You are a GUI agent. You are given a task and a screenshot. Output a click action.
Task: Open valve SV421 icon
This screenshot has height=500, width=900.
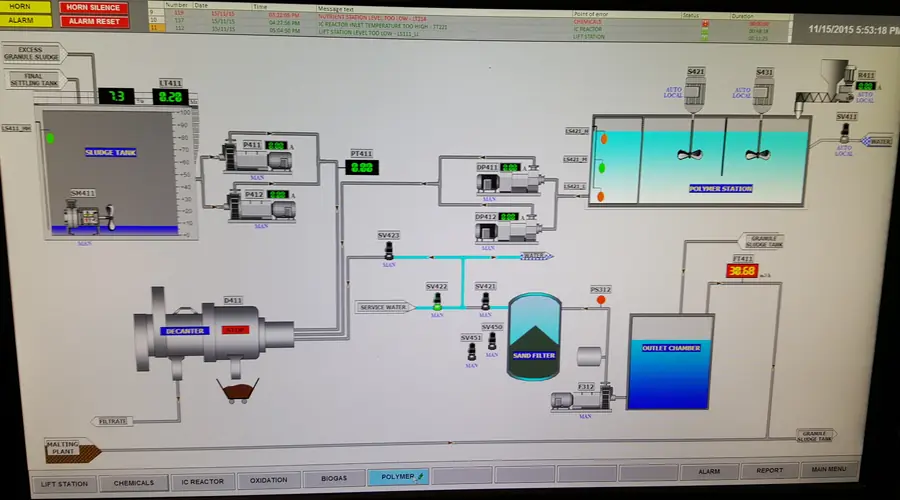(485, 301)
